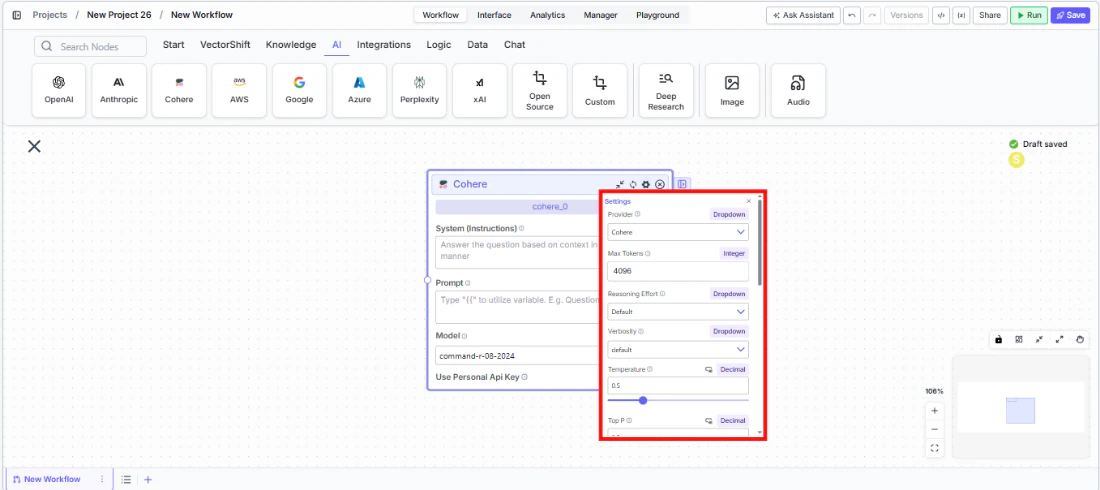1100x490 pixels.
Task: Open the list view icon in bottom bar
Action: [x=126, y=479]
